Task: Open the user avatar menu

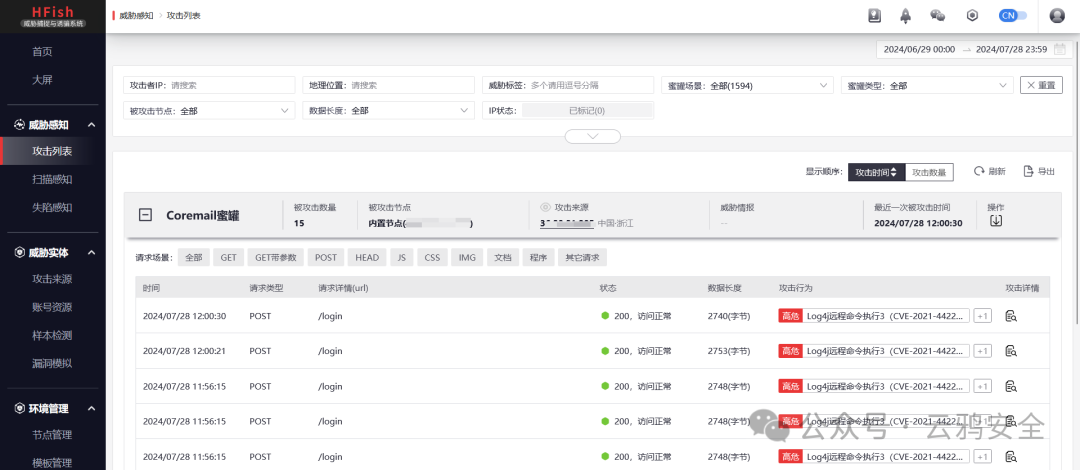Action: [x=1057, y=16]
